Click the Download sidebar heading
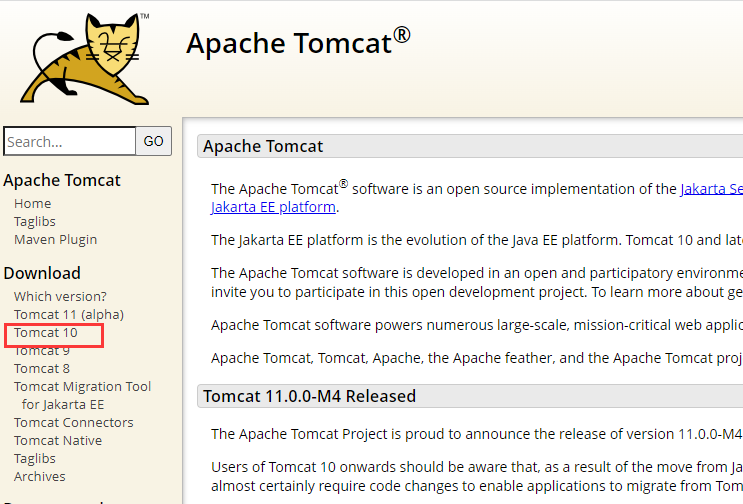This screenshot has width=743, height=504. (x=42, y=273)
